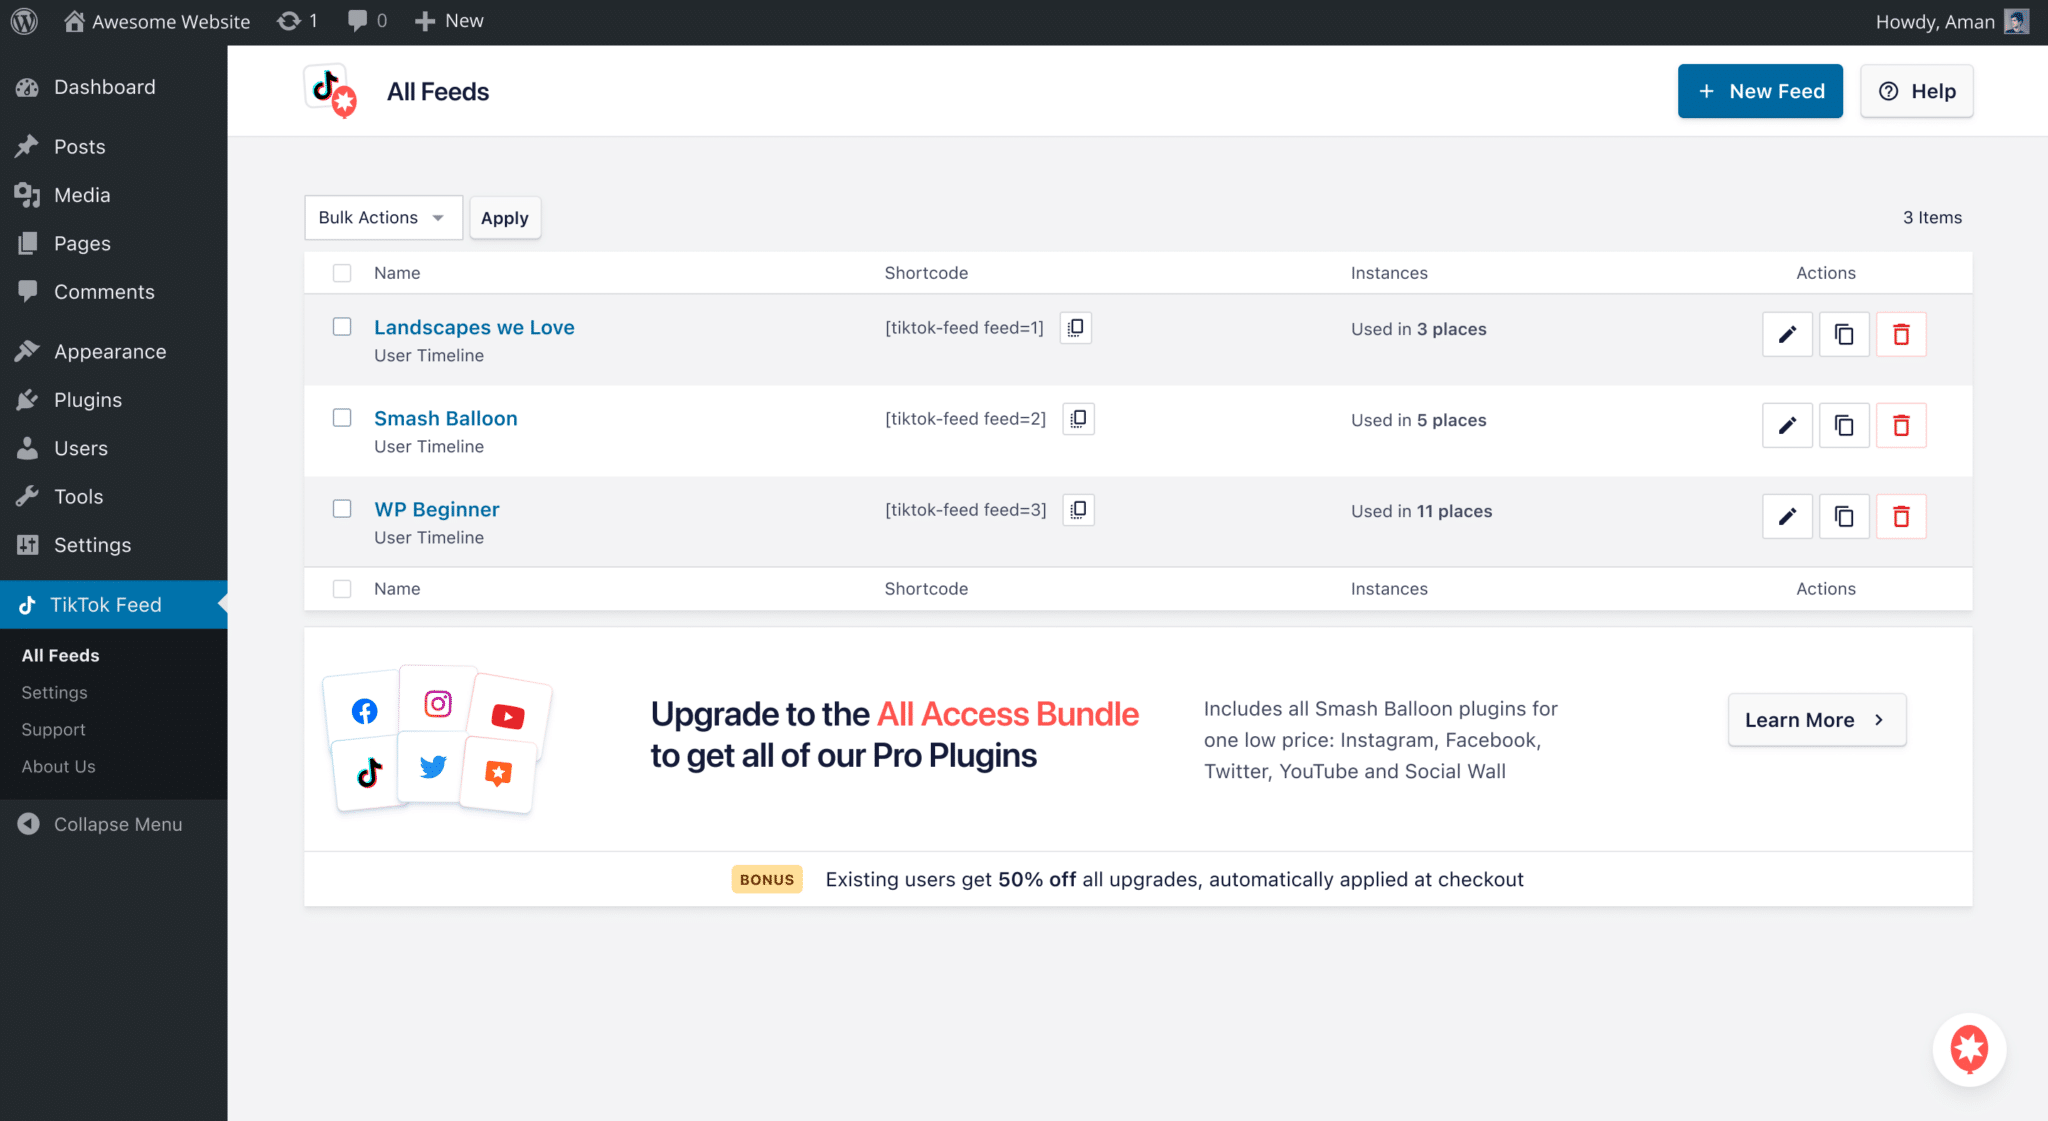Edit the Landscapes we Love feed

[1787, 334]
